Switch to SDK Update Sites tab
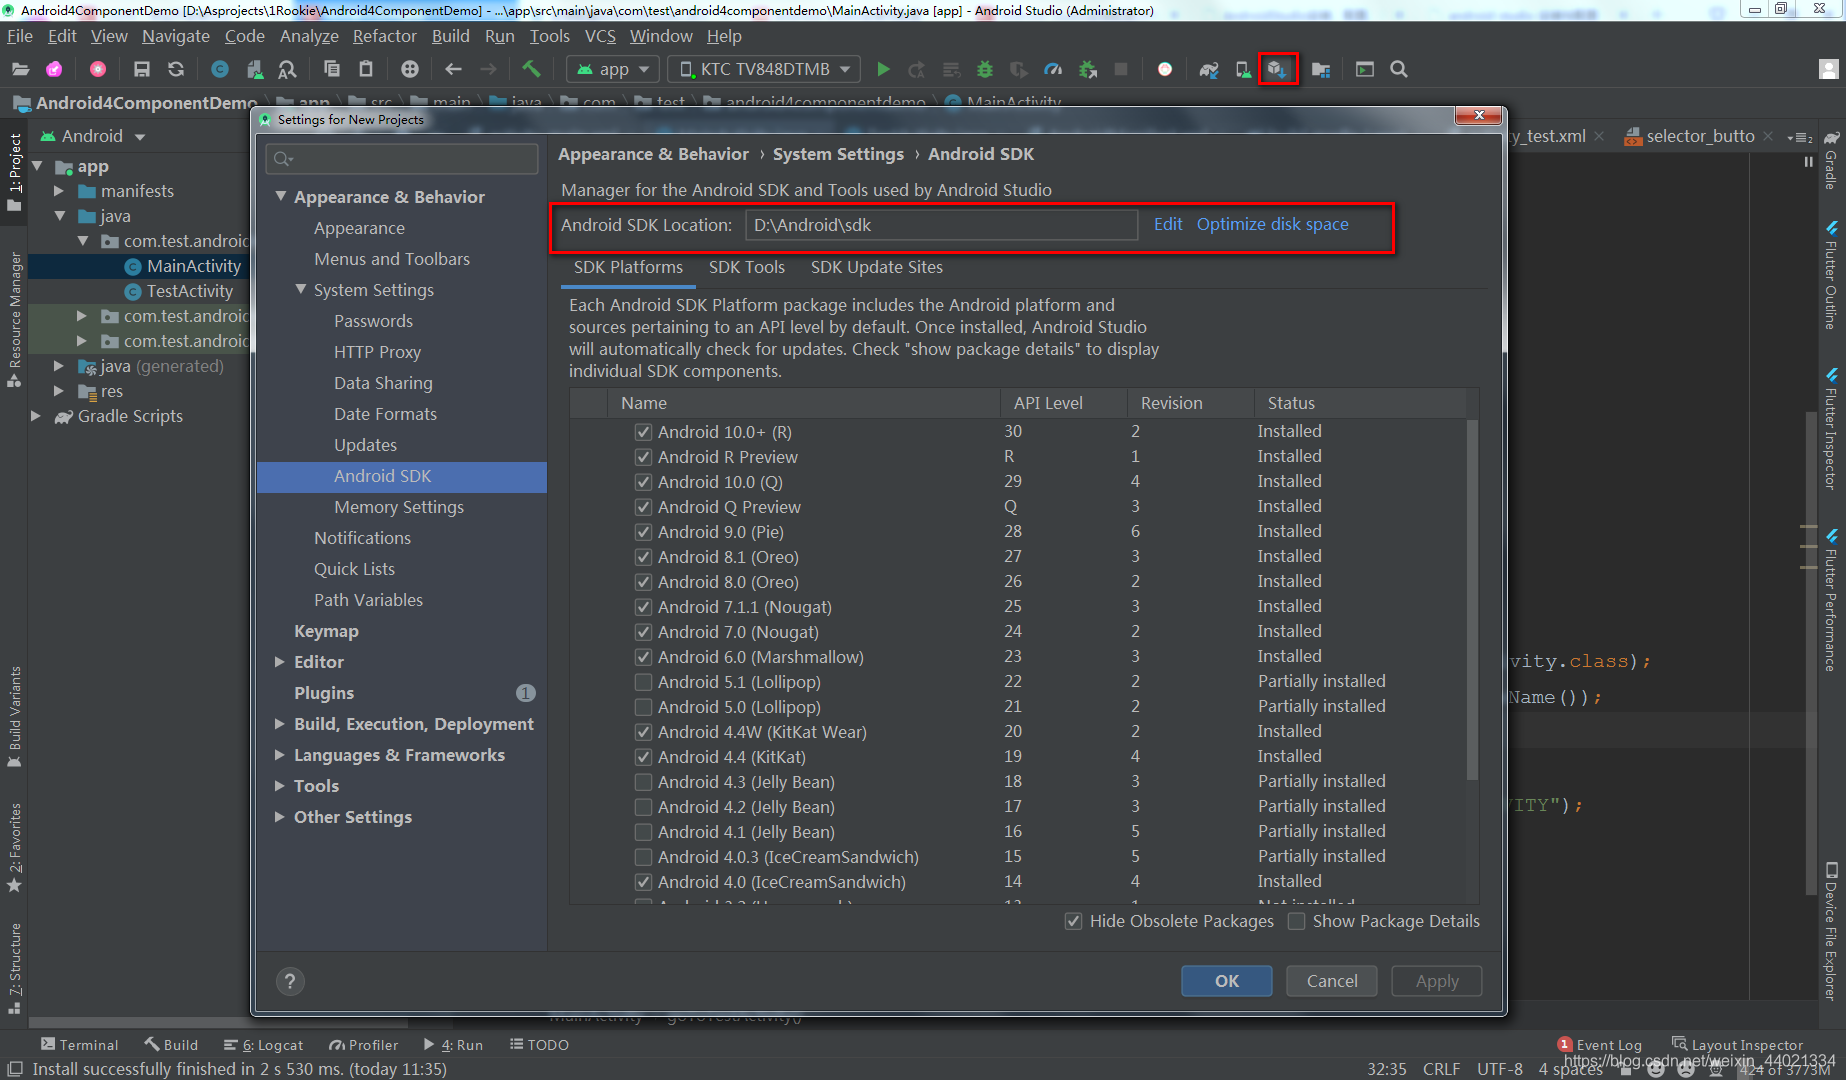1846x1080 pixels. pos(877,267)
